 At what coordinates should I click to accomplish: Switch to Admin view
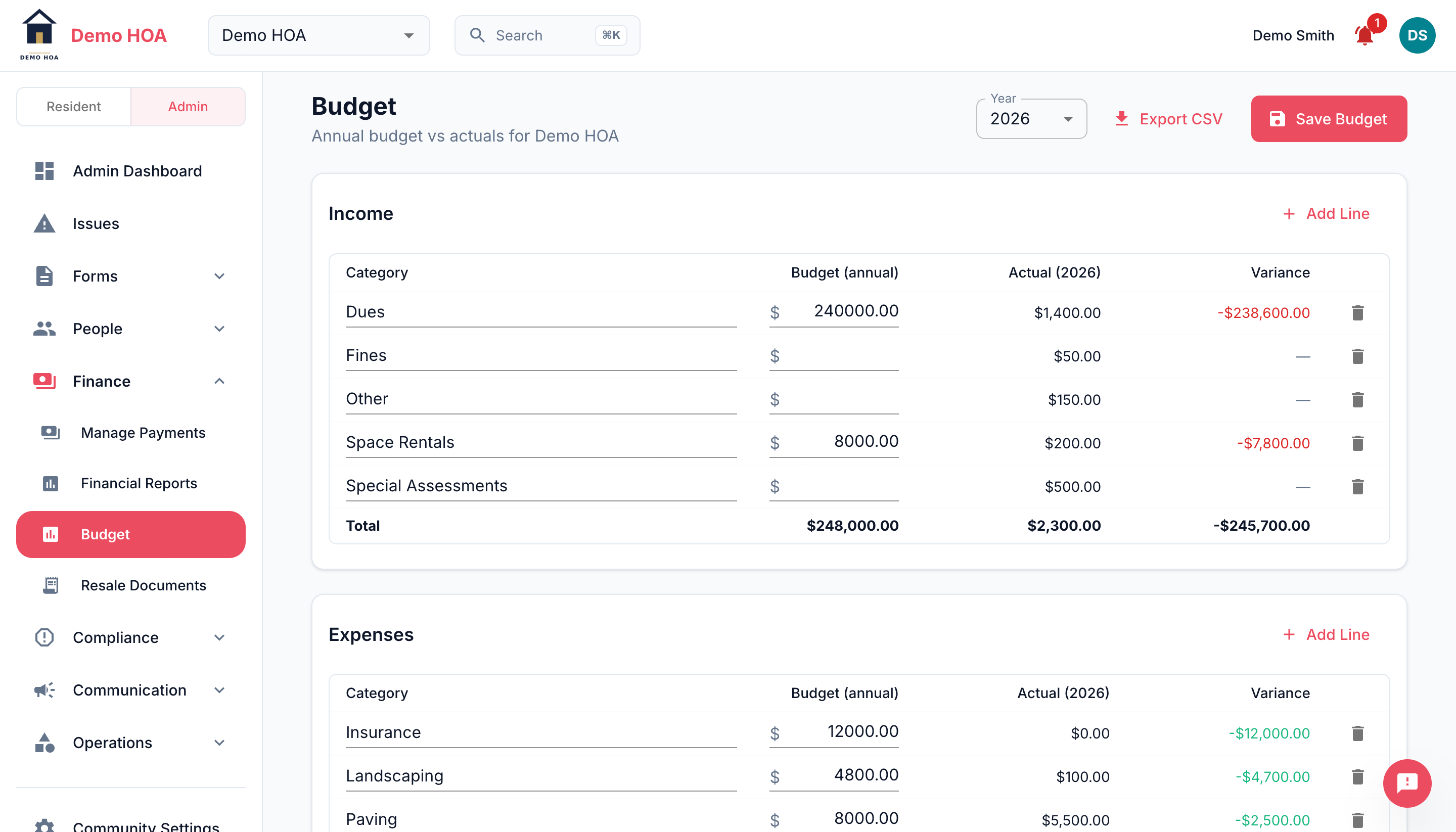click(188, 107)
